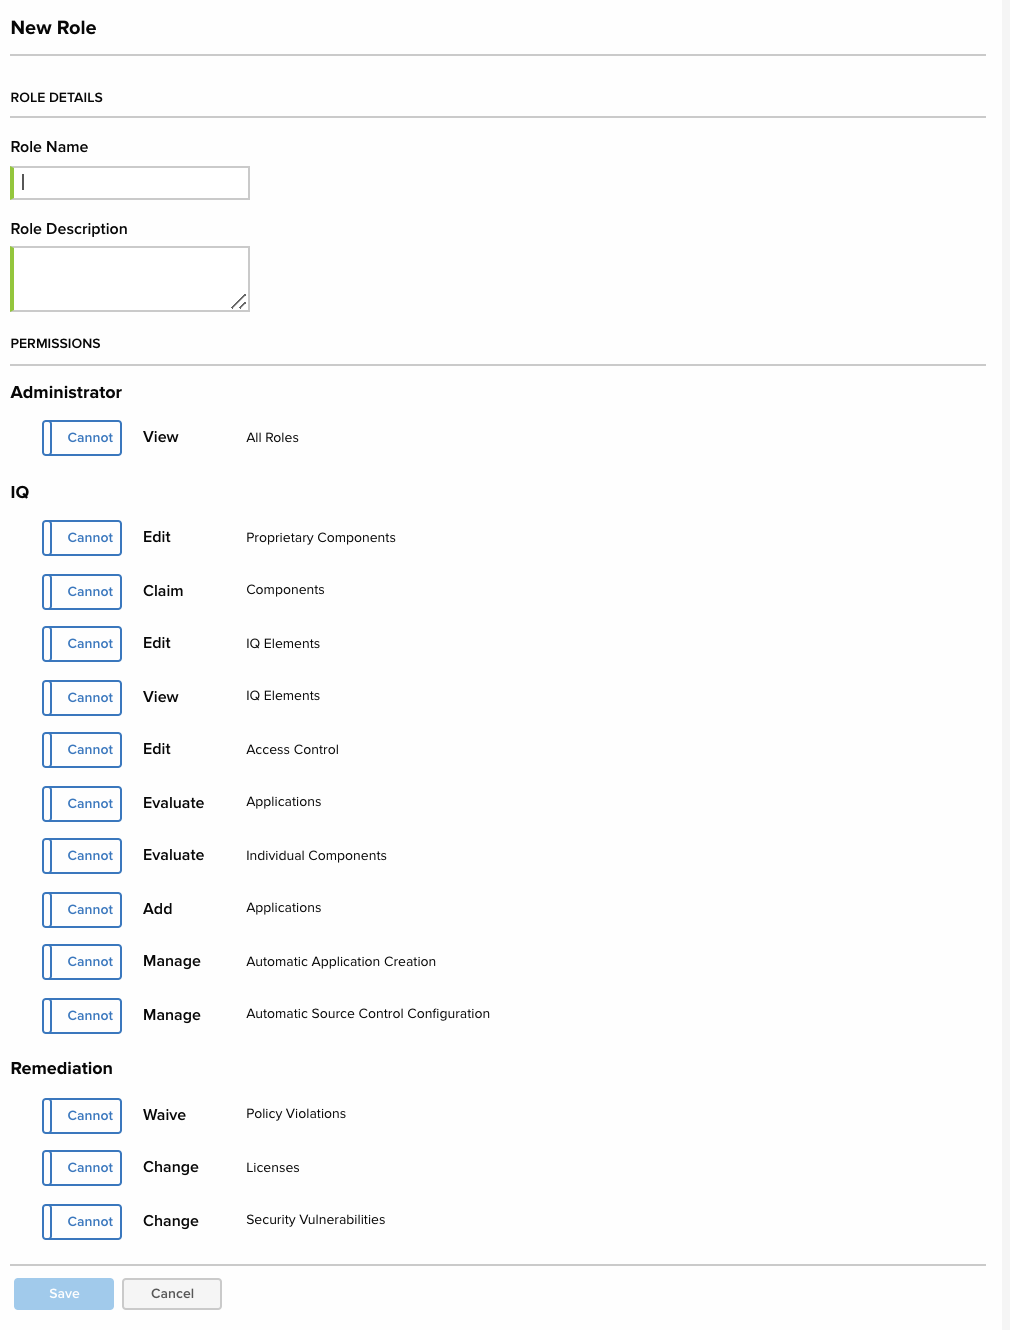Toggle the View All Roles permission
This screenshot has height=1330, width=1010.
(x=82, y=438)
